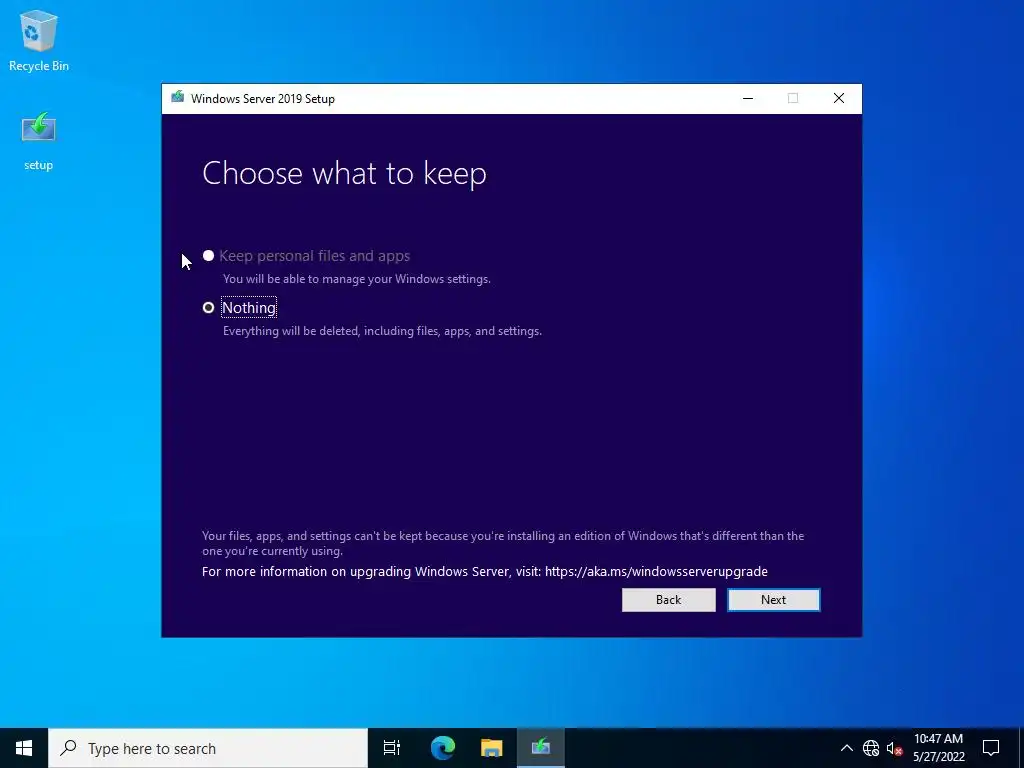Open the Action Center notifications icon
The width and height of the screenshot is (1024, 768).
pos(991,748)
